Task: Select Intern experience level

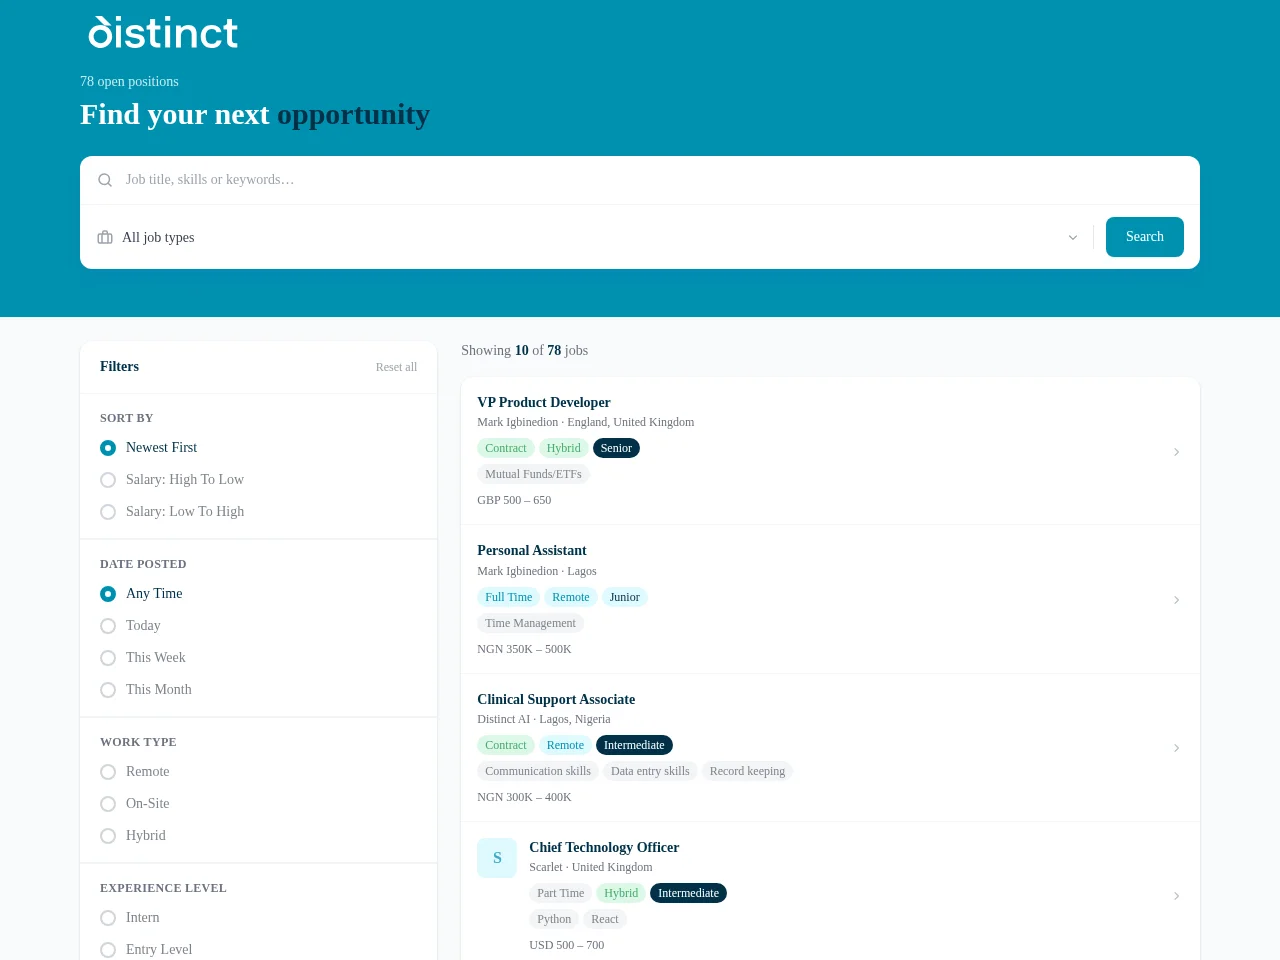Action: (130, 918)
